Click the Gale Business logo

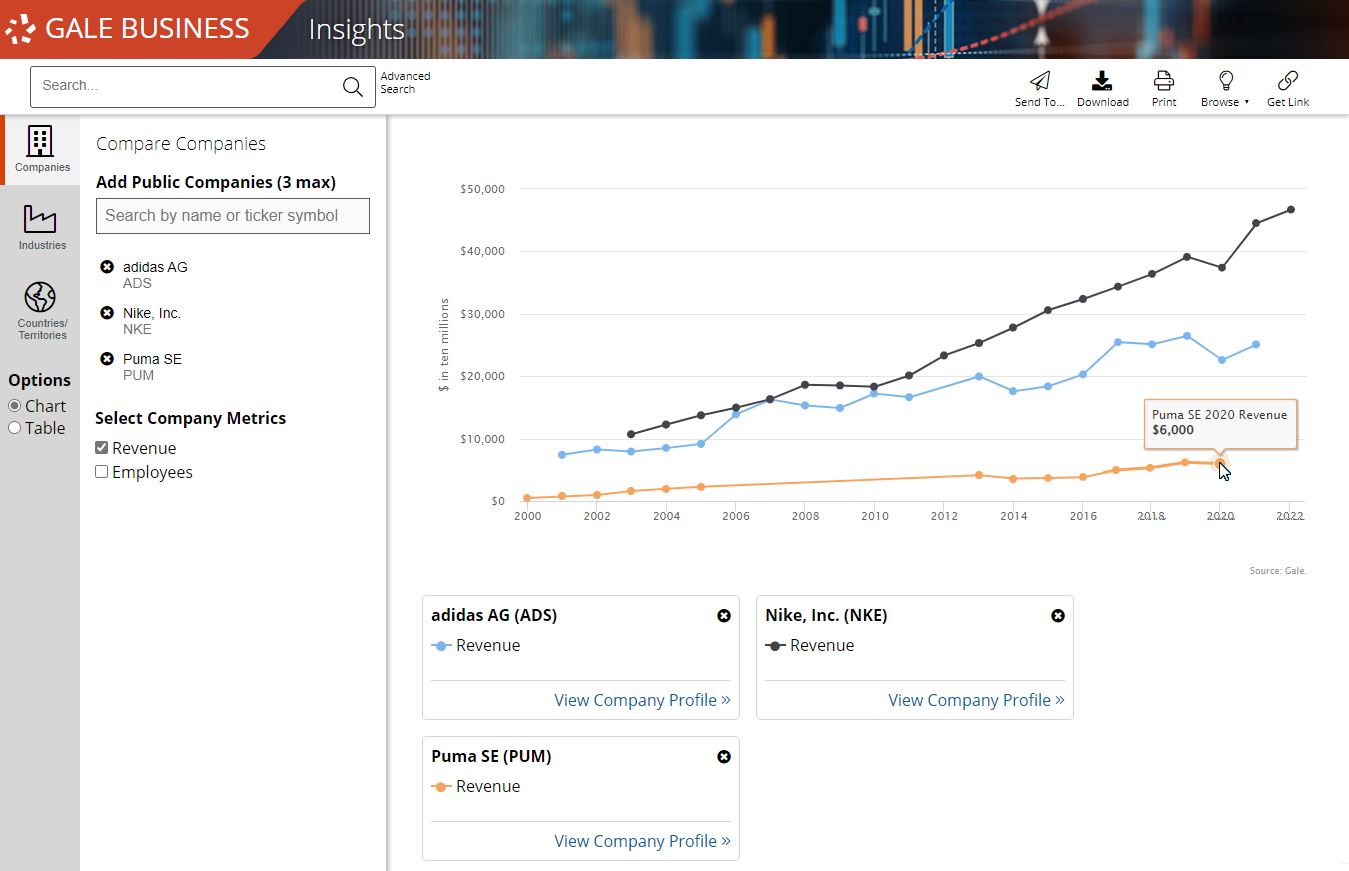[x=128, y=29]
